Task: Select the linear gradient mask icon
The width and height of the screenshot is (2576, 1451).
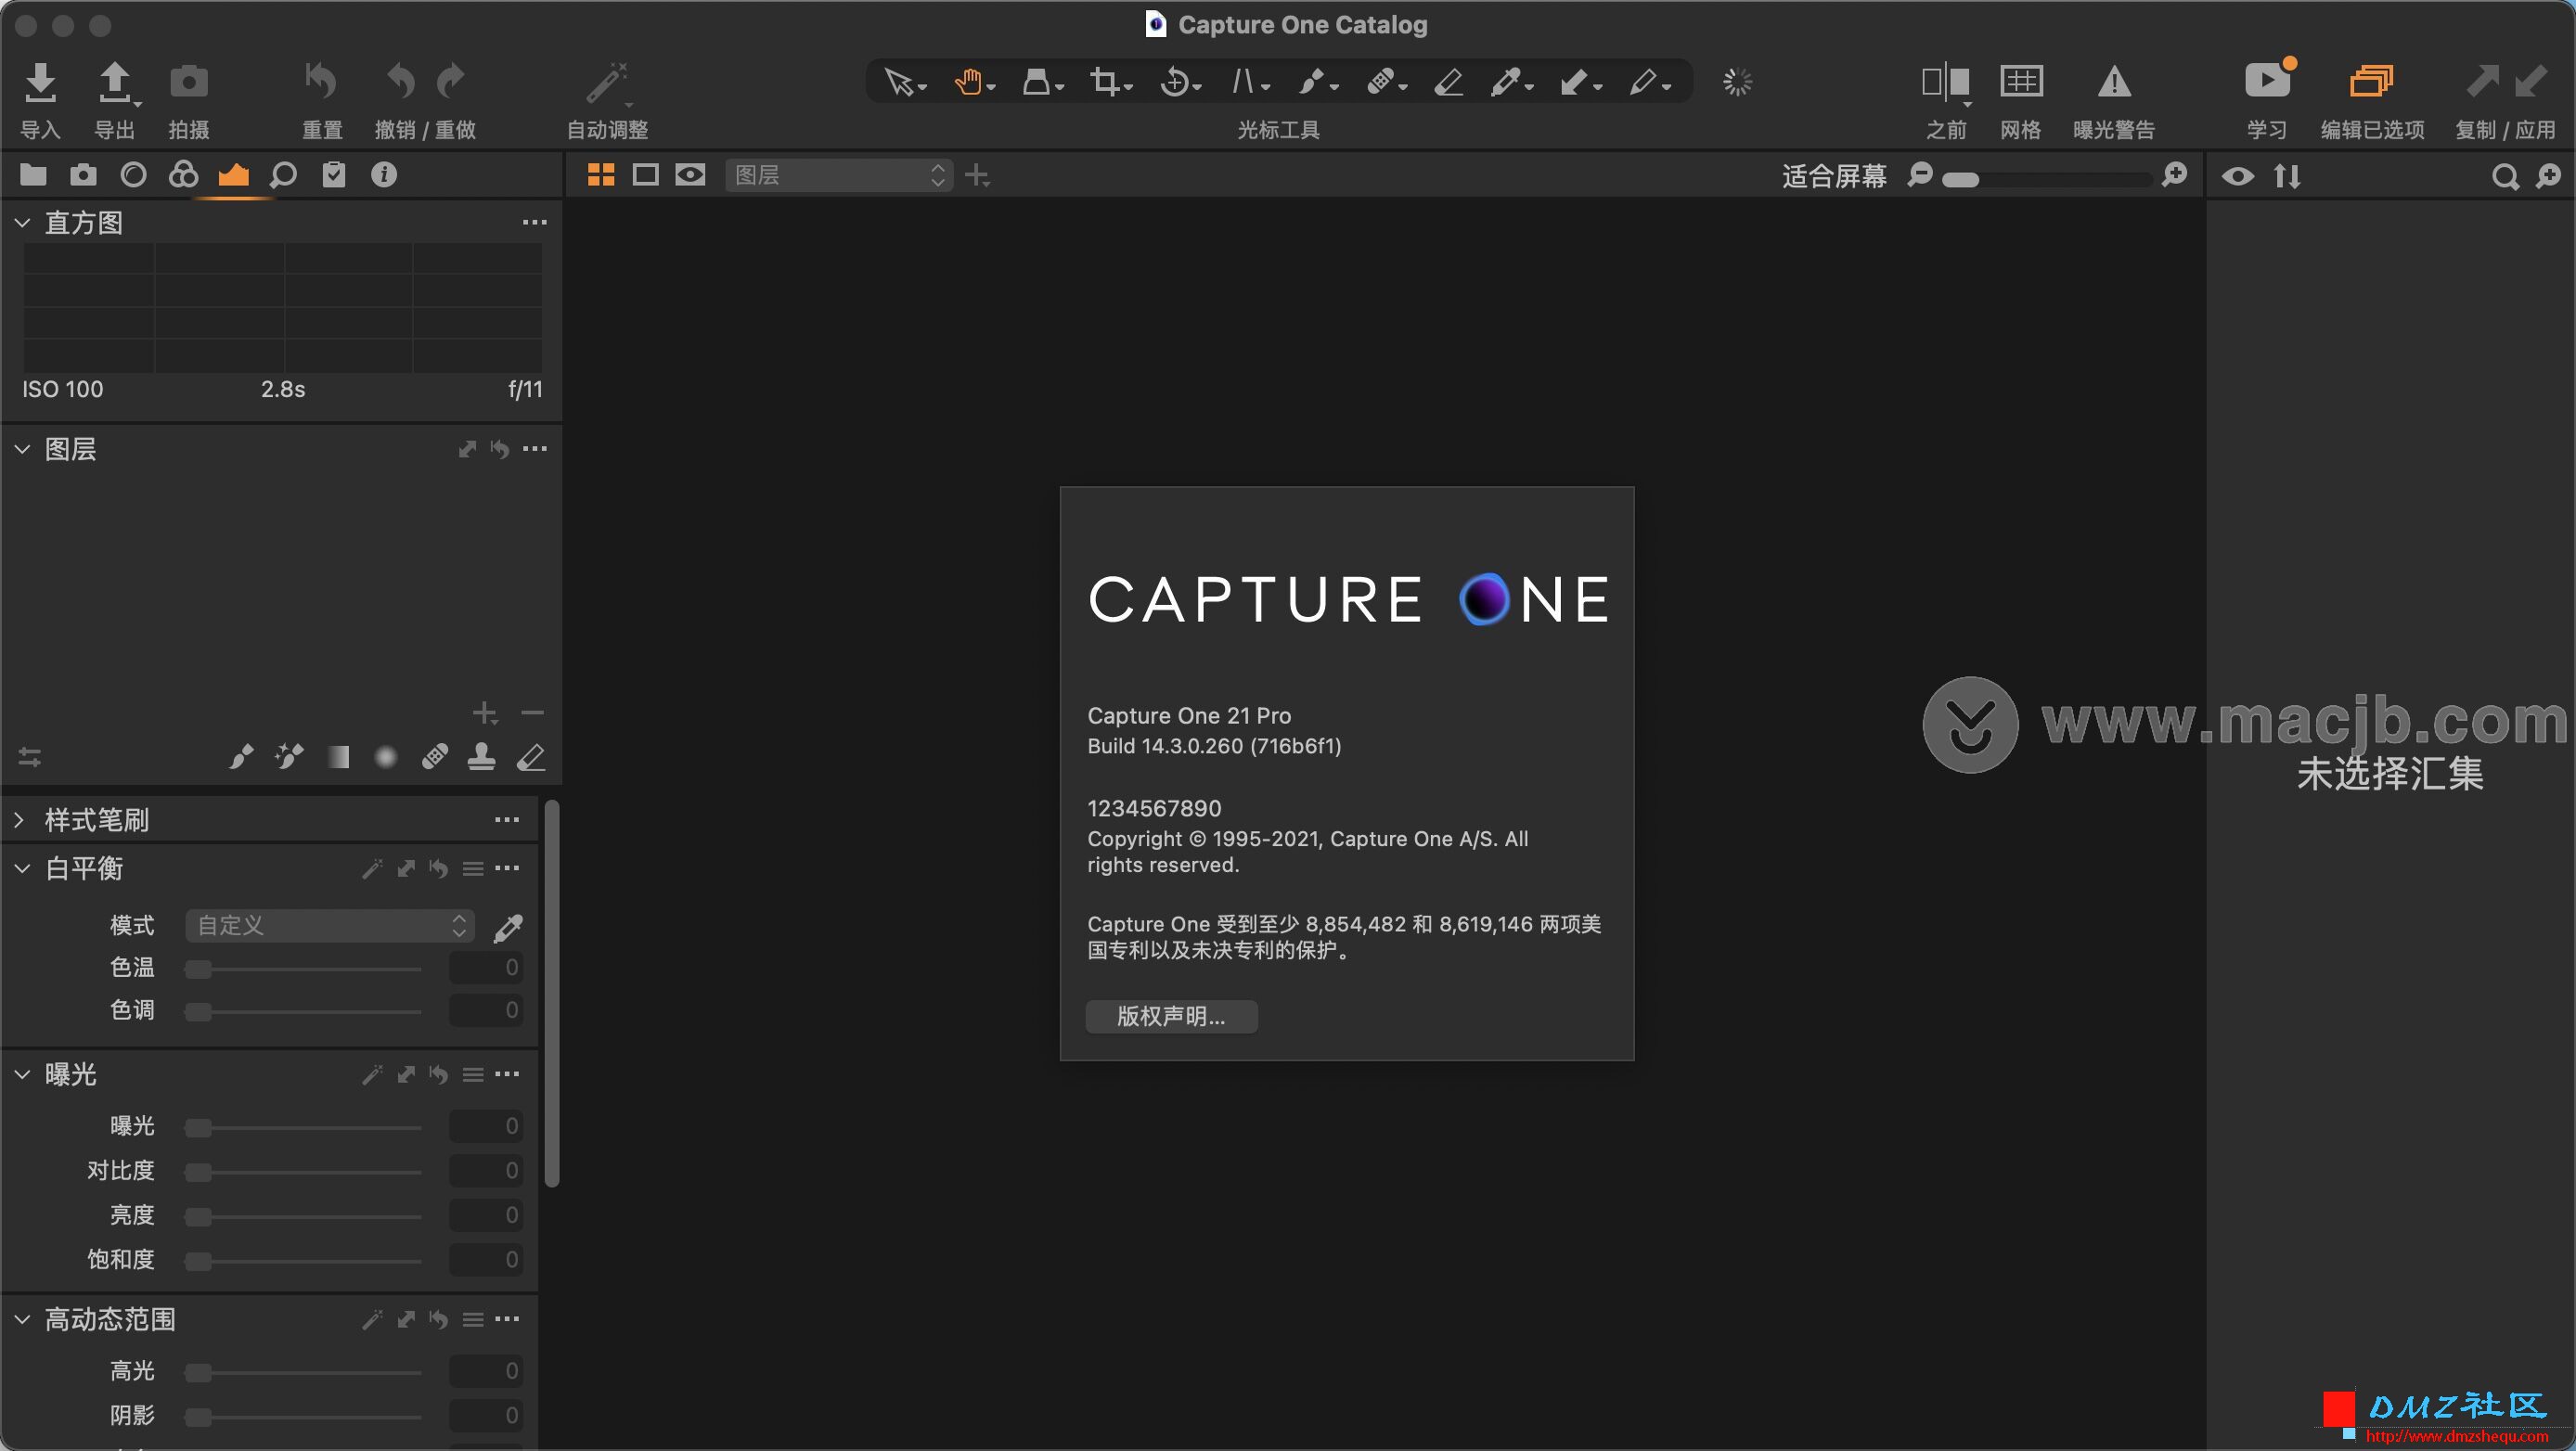Action: (339, 757)
